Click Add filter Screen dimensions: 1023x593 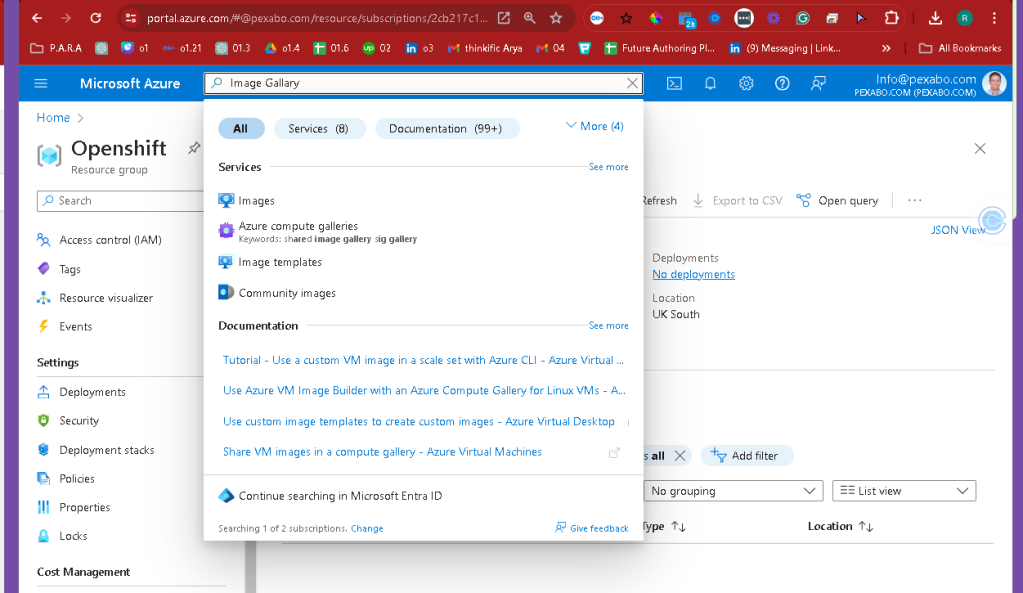coord(746,455)
